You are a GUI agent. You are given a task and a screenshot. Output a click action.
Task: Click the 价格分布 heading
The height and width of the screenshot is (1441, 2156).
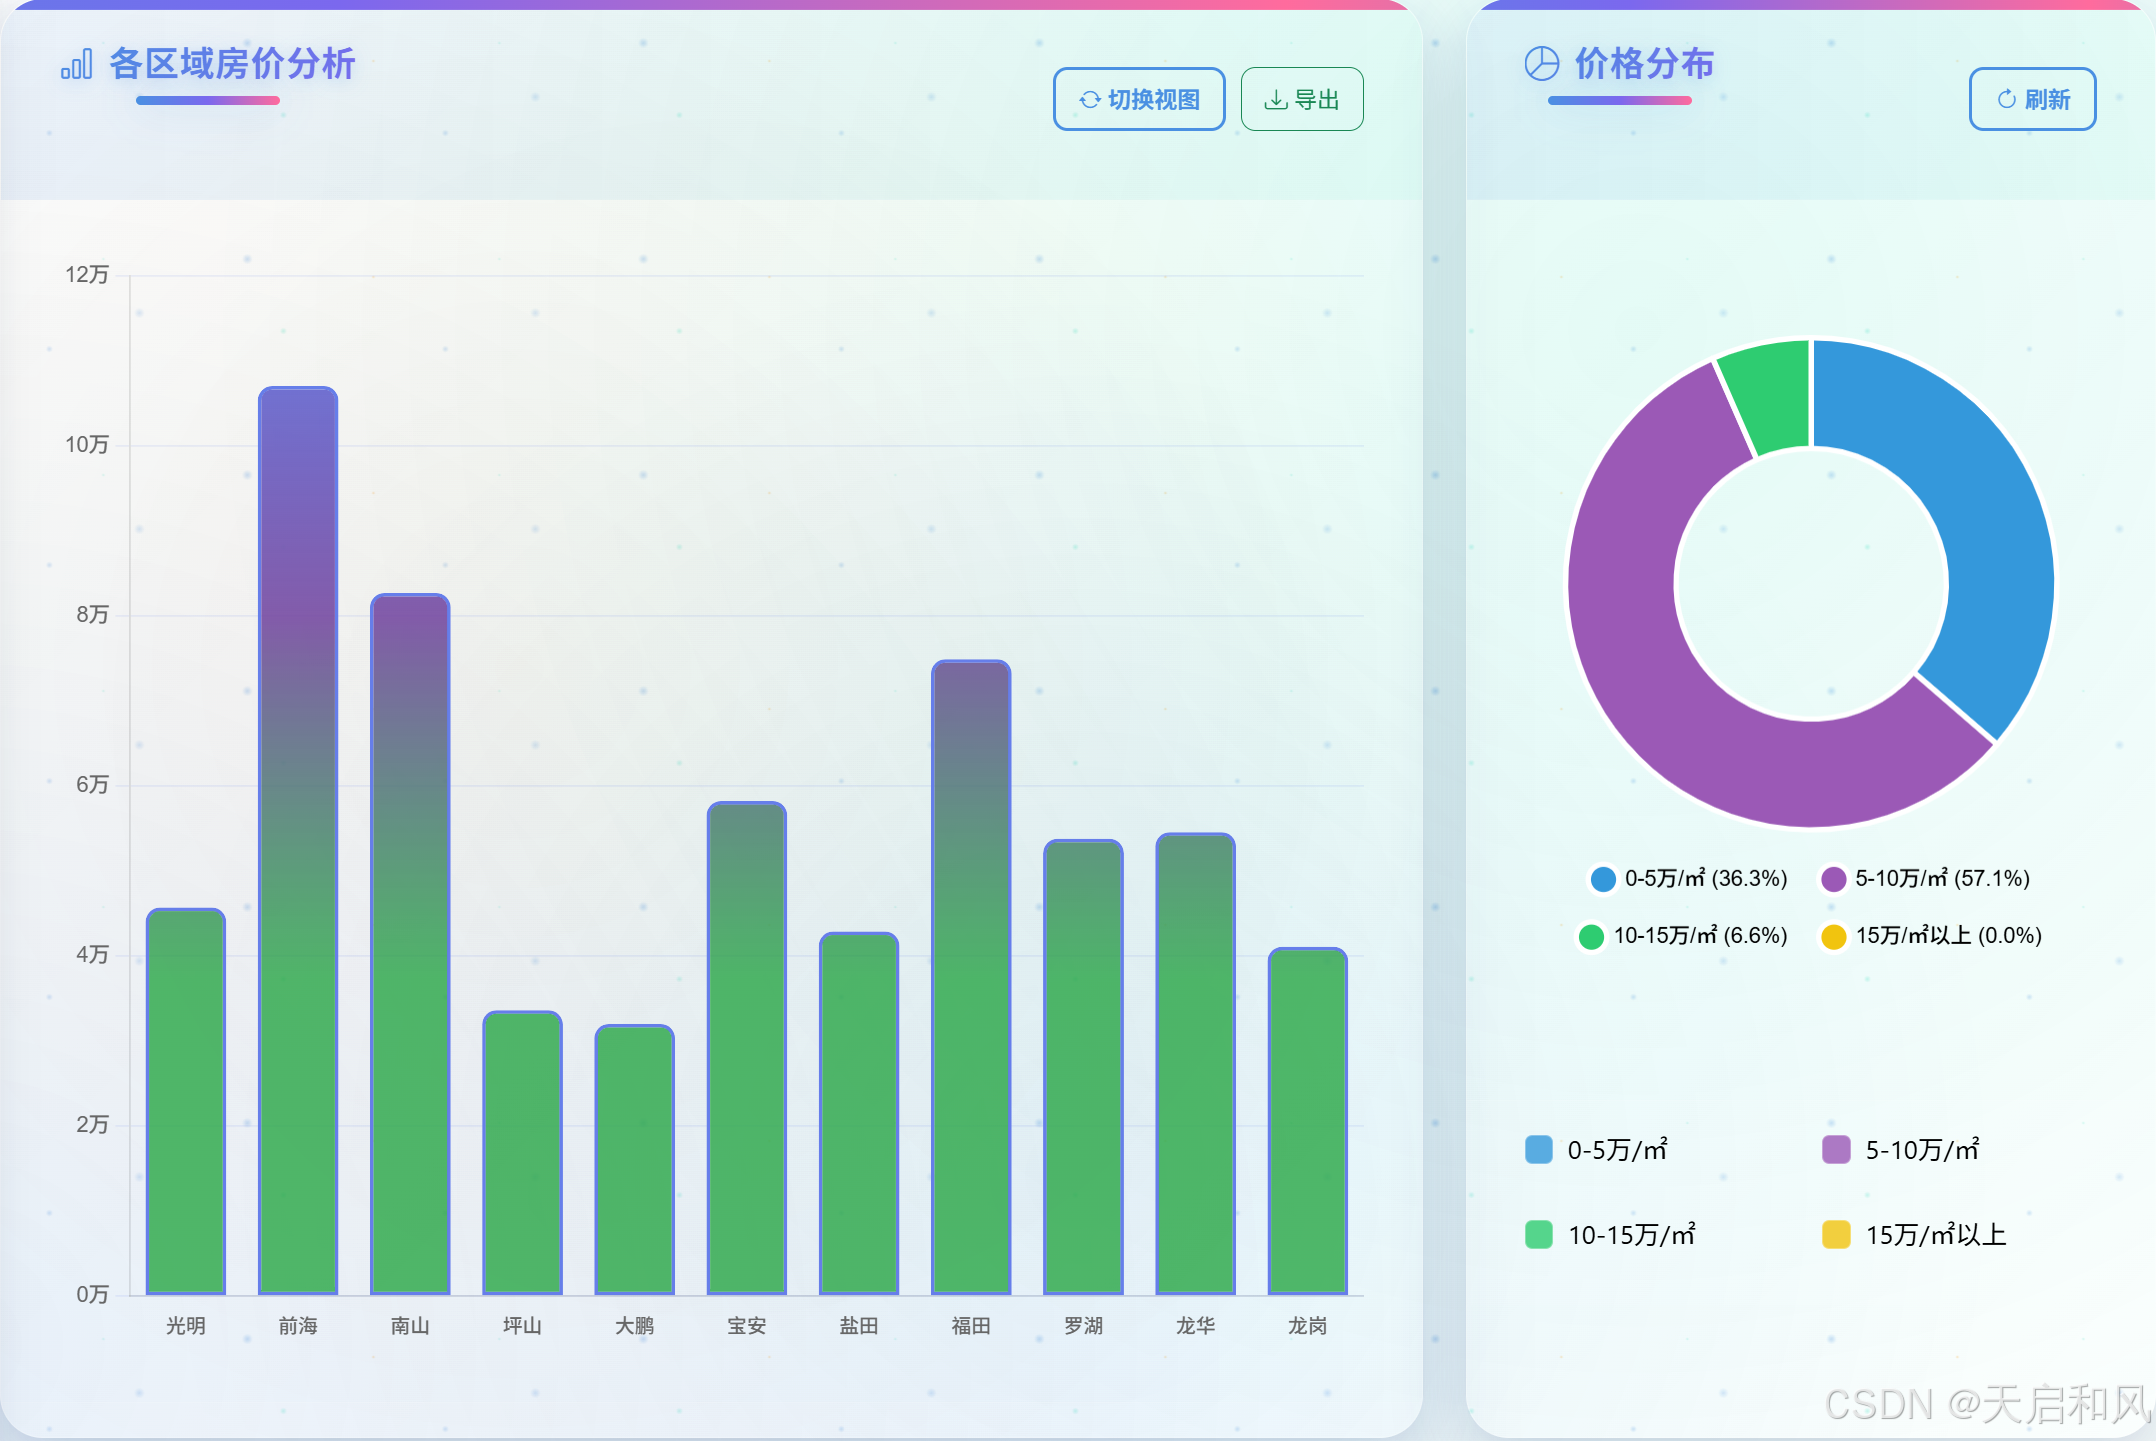(x=1644, y=64)
